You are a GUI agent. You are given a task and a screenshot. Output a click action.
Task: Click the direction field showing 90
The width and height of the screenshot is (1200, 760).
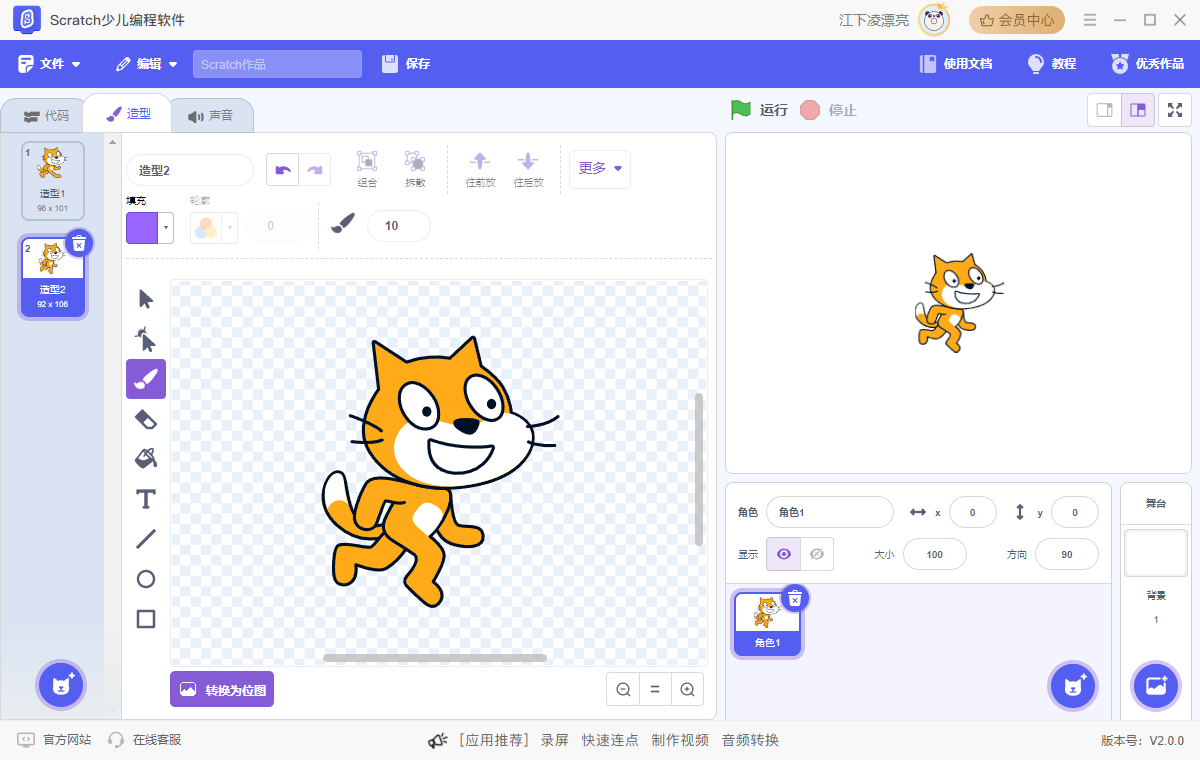[x=1067, y=554]
